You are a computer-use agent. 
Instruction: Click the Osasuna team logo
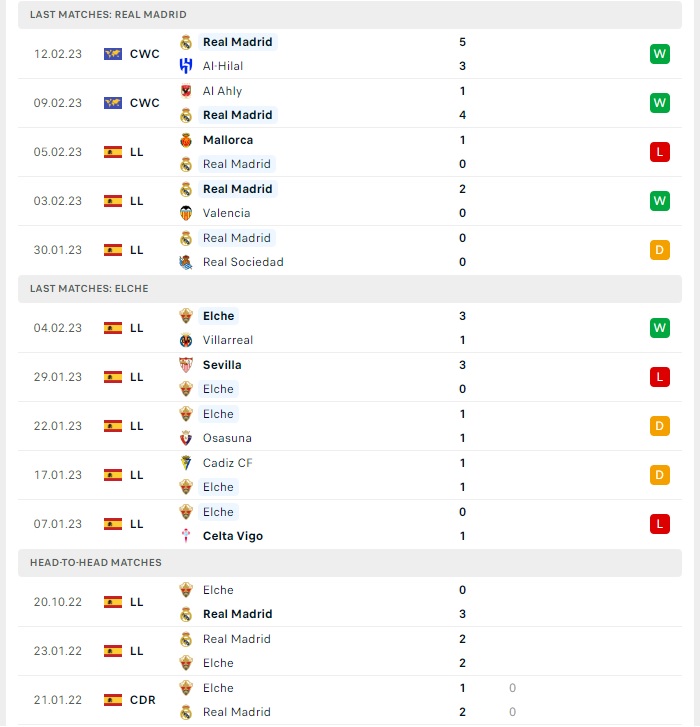tap(186, 438)
